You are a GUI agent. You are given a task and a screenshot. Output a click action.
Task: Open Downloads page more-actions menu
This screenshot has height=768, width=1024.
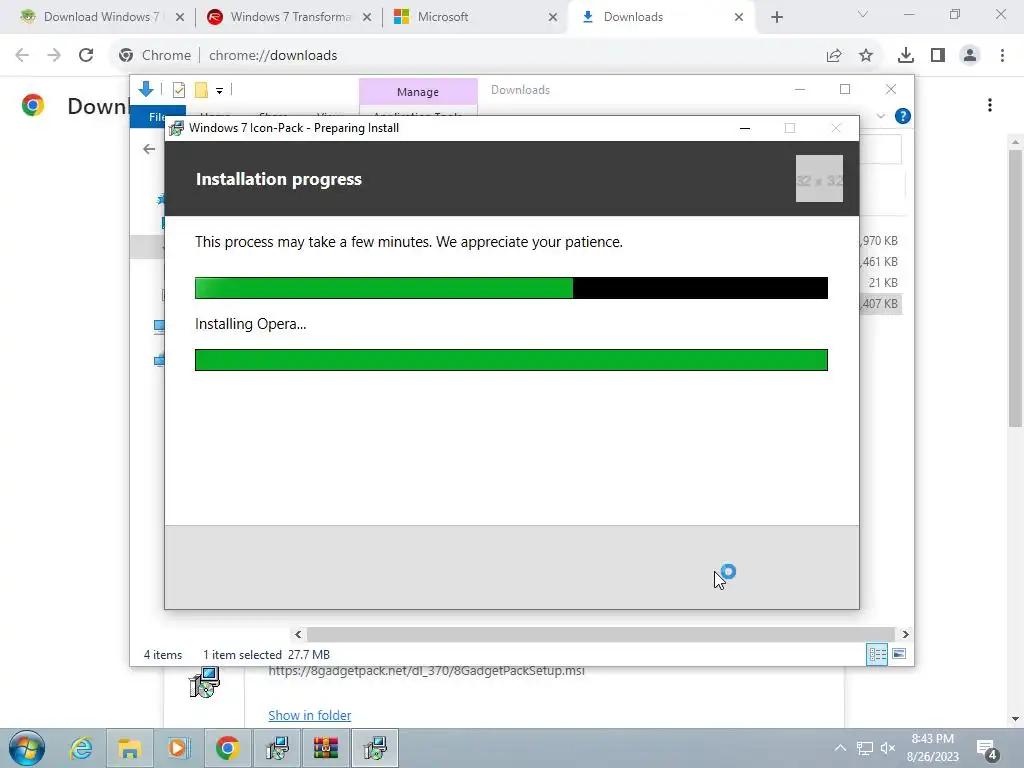[x=990, y=105]
